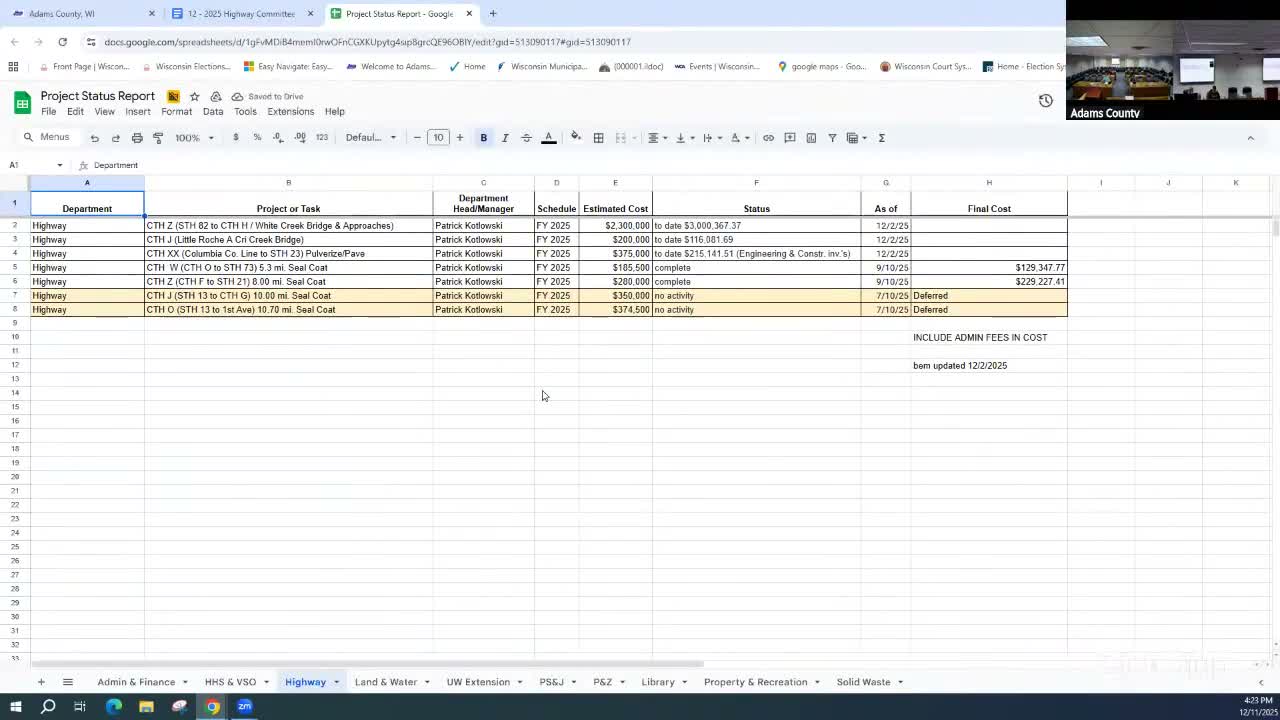Increase font size with the plus button
Screen dimensions: 1280x720
[460, 138]
